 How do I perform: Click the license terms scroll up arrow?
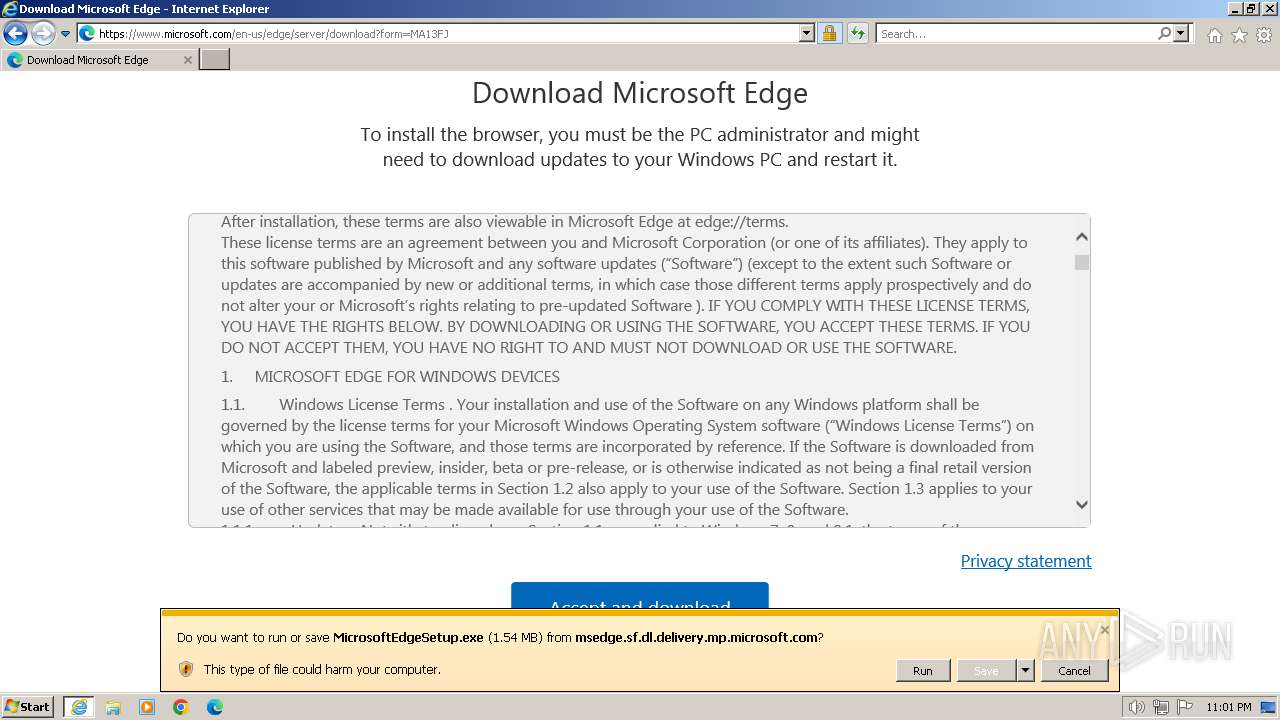(x=1081, y=237)
